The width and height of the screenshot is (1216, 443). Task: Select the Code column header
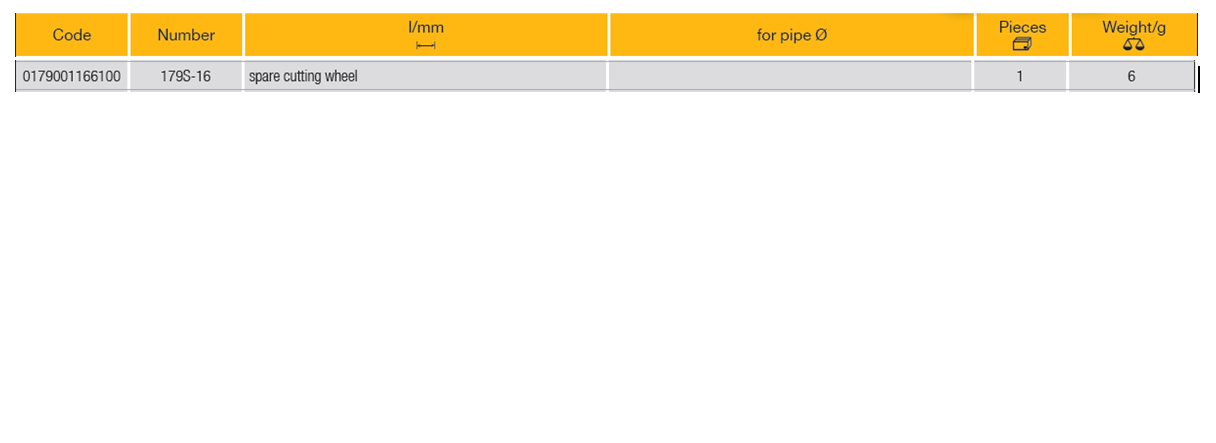(72, 35)
